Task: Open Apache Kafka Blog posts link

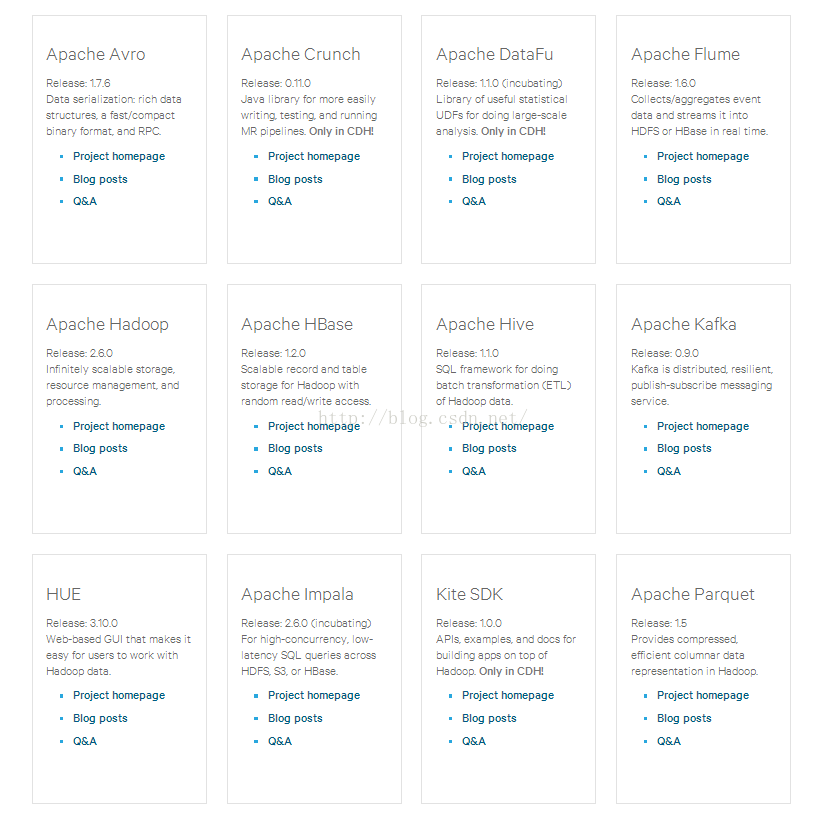Action: 684,448
